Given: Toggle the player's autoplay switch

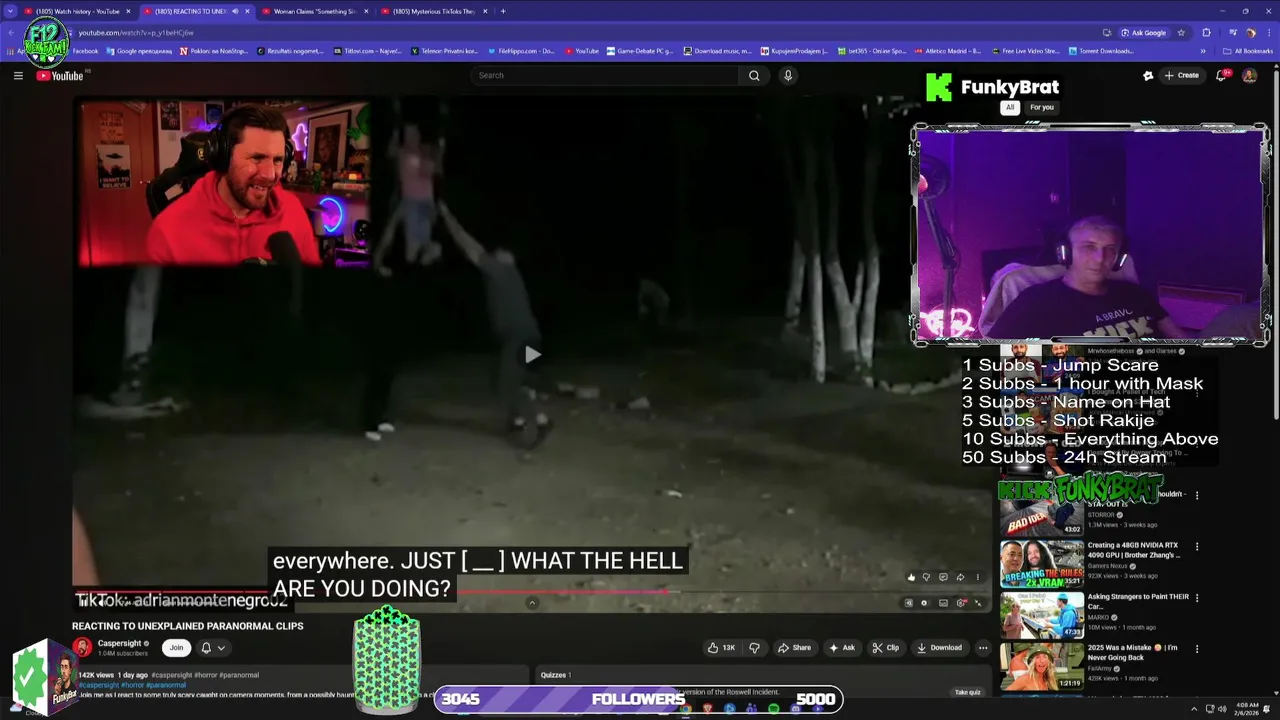Looking at the screenshot, I should (924, 603).
